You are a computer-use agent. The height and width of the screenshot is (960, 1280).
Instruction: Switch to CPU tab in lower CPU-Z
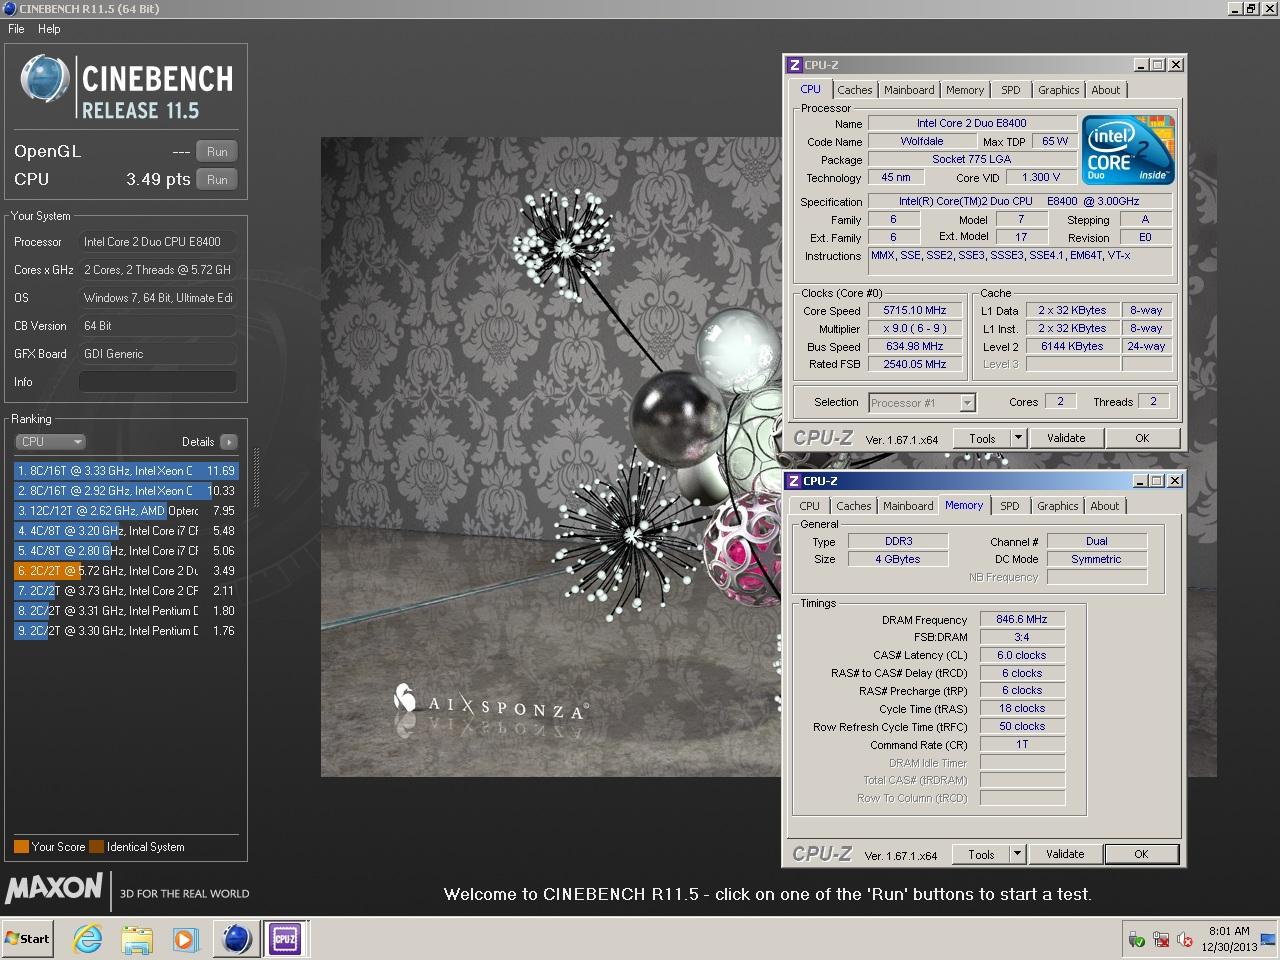click(x=809, y=506)
